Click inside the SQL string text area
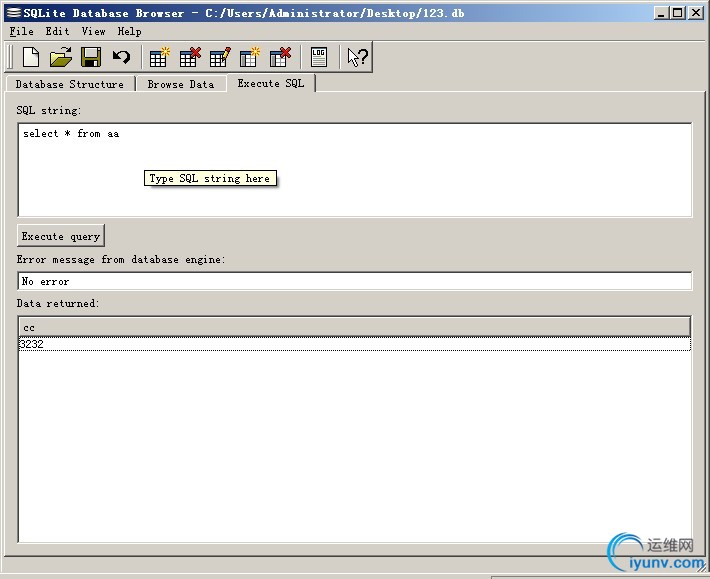The height and width of the screenshot is (579, 710). 355,170
